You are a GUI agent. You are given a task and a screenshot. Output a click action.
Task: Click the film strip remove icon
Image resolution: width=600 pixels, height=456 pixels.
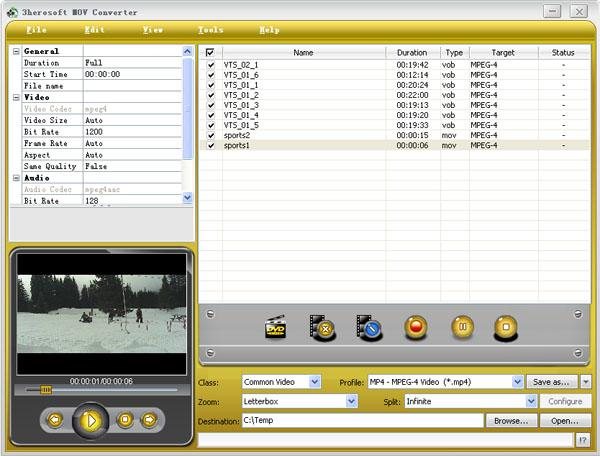[322, 327]
